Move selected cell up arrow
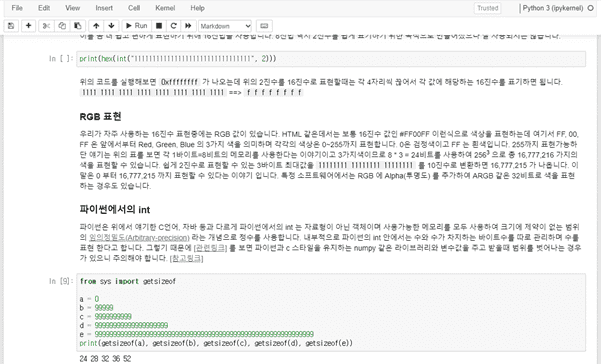 click(96, 26)
